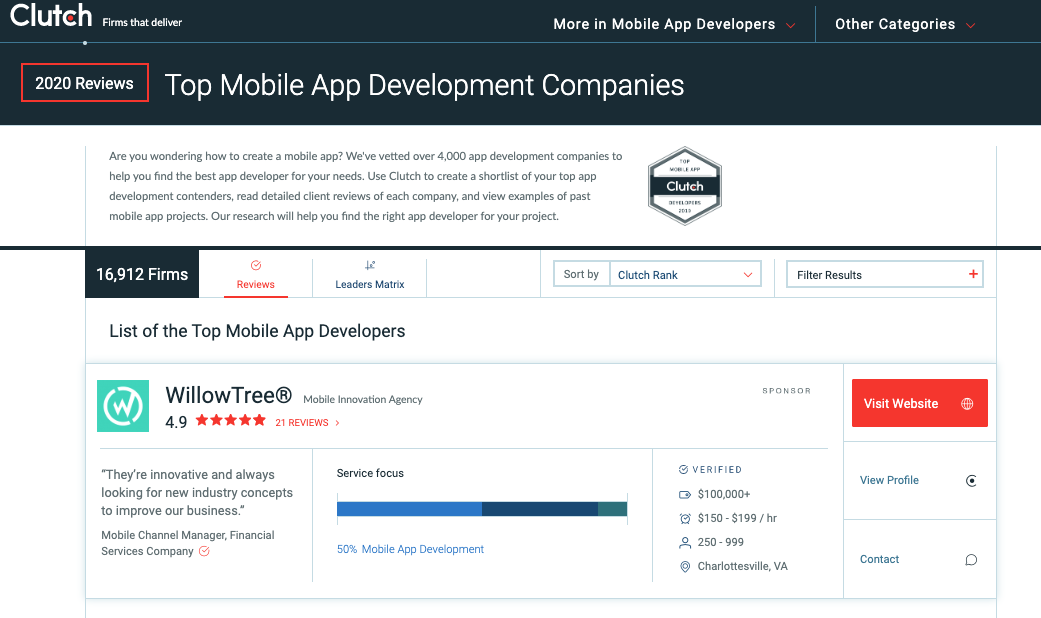
Task: Click the $100,000+ project size text
Action: click(x=724, y=494)
